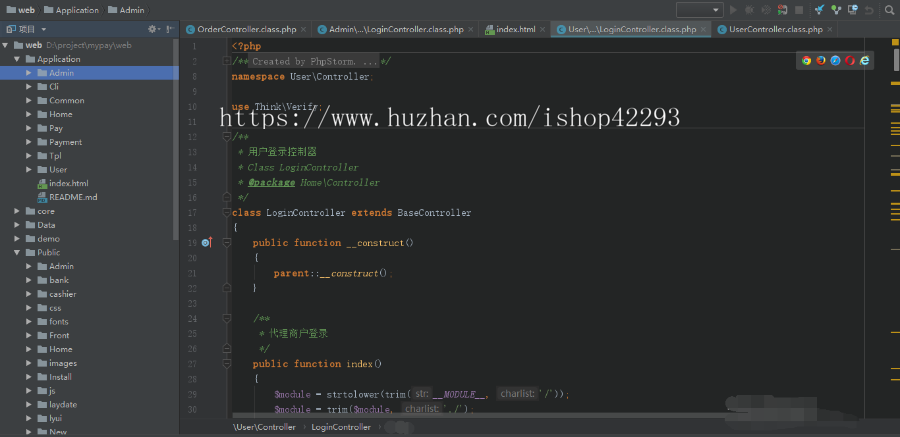This screenshot has height=437, width=900.
Task: Click the web breadcrumb in navigation bar
Action: 20,10
